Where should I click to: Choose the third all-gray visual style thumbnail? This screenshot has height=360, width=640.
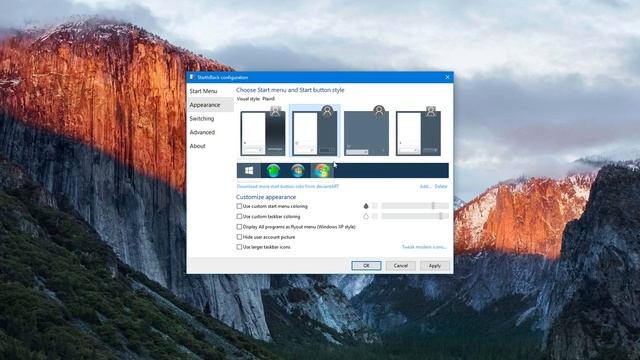(366, 131)
